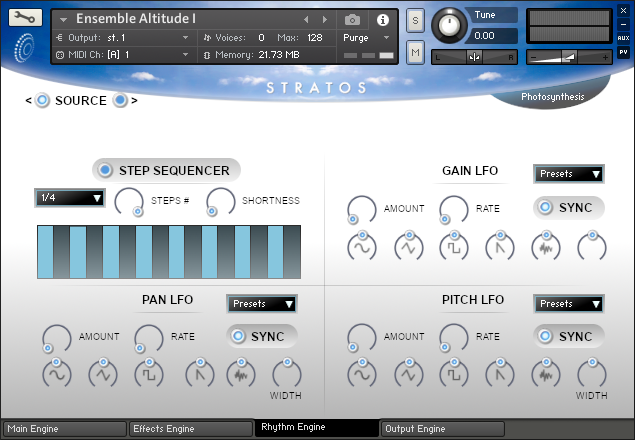Select Gain LFO sine waveform knob
Image resolution: width=635 pixels, height=440 pixels.
362,246
